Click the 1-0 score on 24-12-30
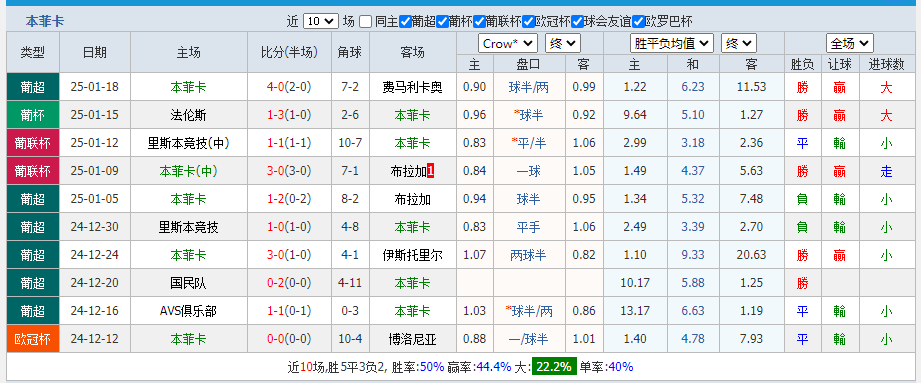This screenshot has width=921, height=383. coord(275,227)
